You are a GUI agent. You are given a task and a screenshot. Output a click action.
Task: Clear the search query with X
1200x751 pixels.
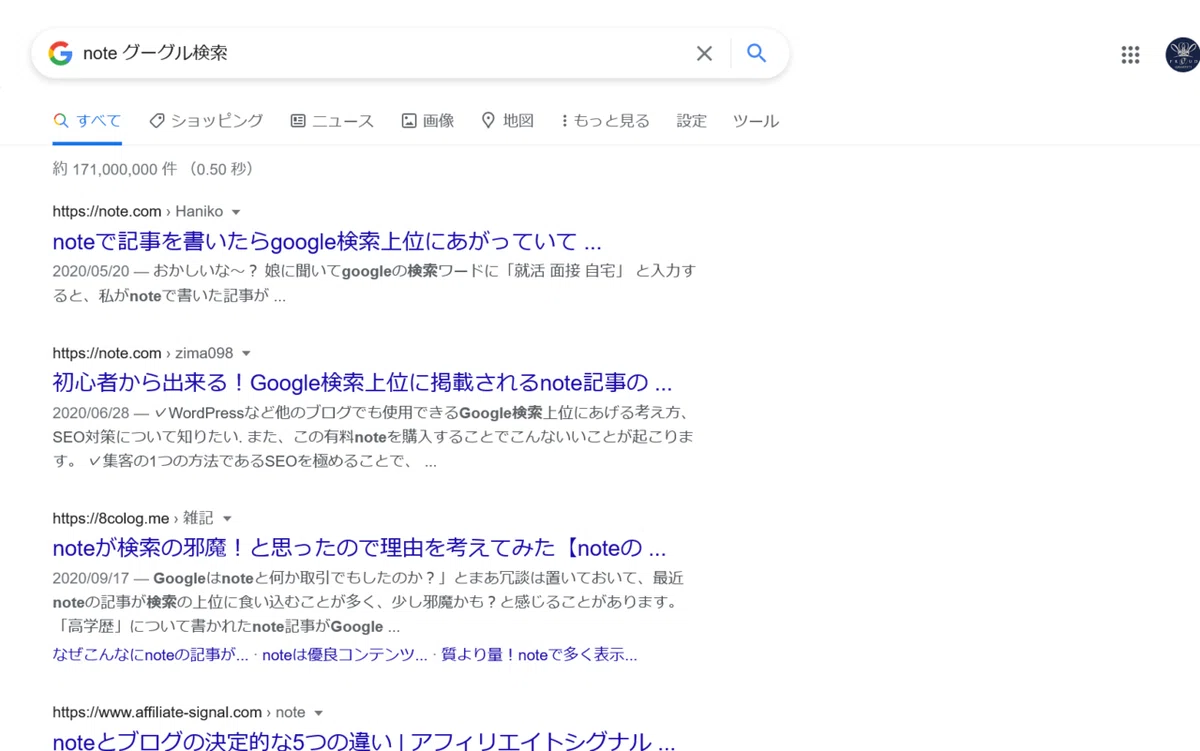tap(704, 53)
